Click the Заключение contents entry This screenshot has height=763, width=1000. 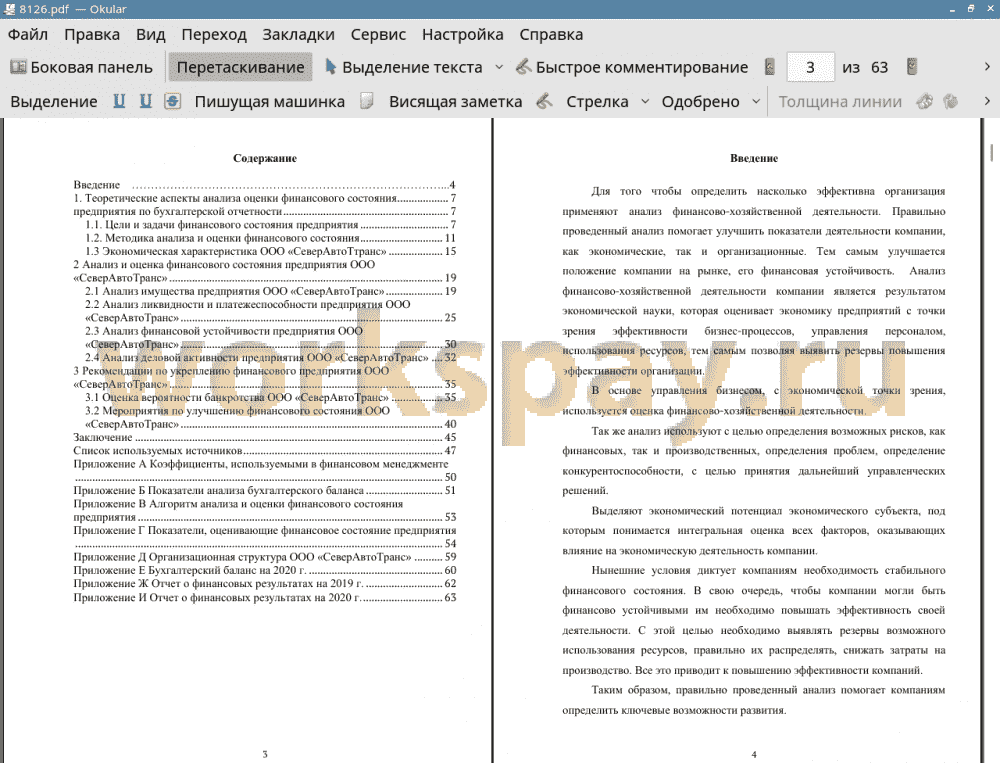point(265,437)
